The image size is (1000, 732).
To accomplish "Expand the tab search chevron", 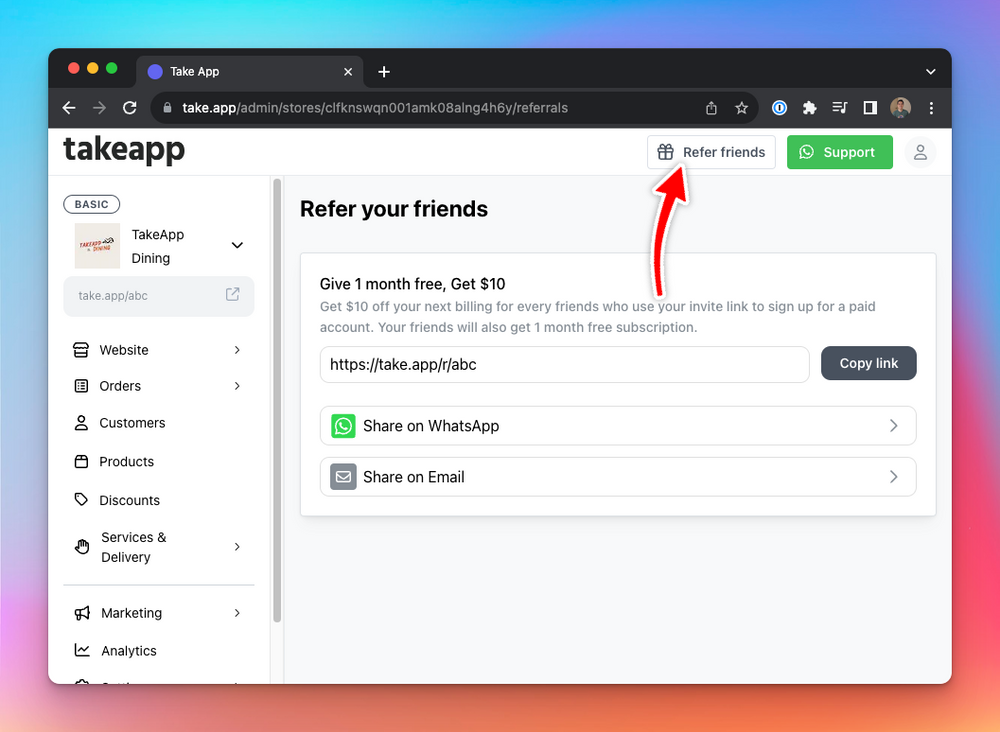I will tap(930, 71).
